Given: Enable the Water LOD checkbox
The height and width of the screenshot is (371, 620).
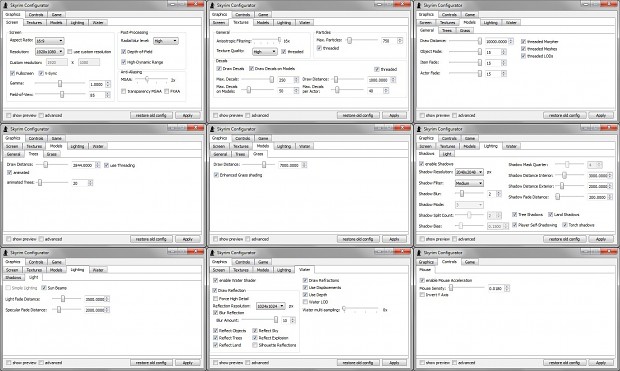Looking at the screenshot, I should [305, 302].
